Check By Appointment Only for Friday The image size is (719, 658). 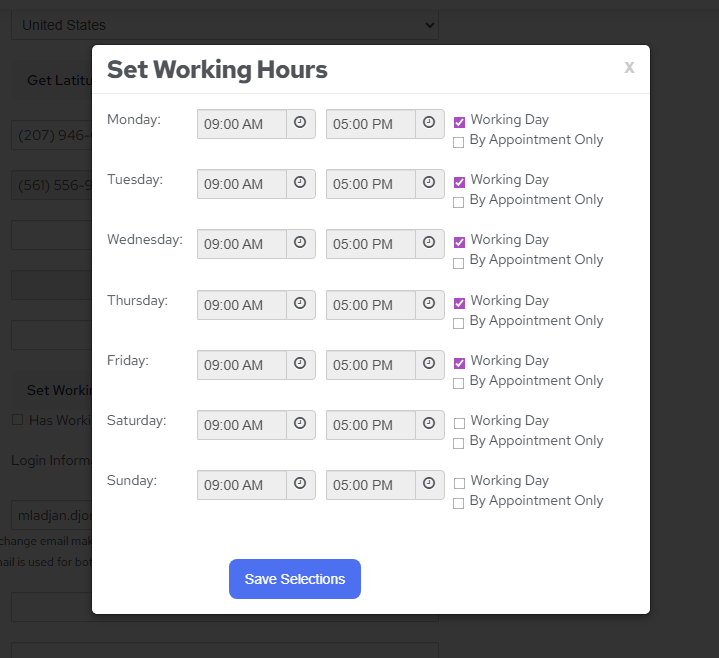[x=459, y=383]
